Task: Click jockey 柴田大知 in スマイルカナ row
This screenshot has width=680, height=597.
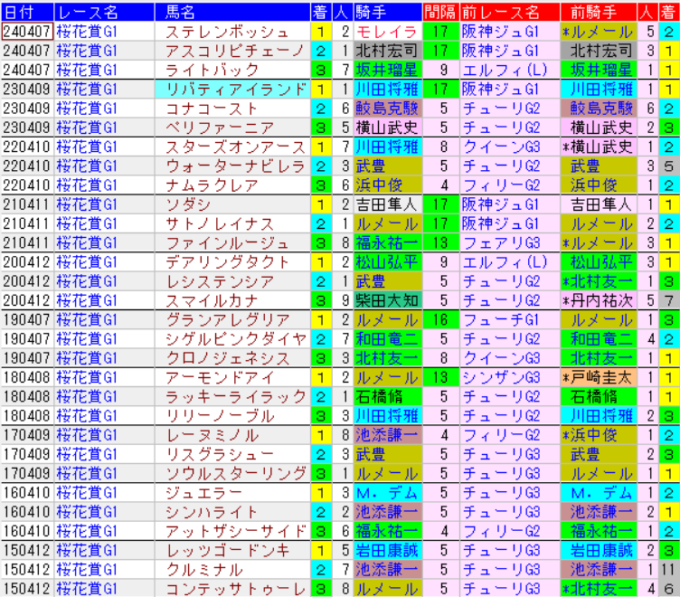Action: click(x=386, y=300)
